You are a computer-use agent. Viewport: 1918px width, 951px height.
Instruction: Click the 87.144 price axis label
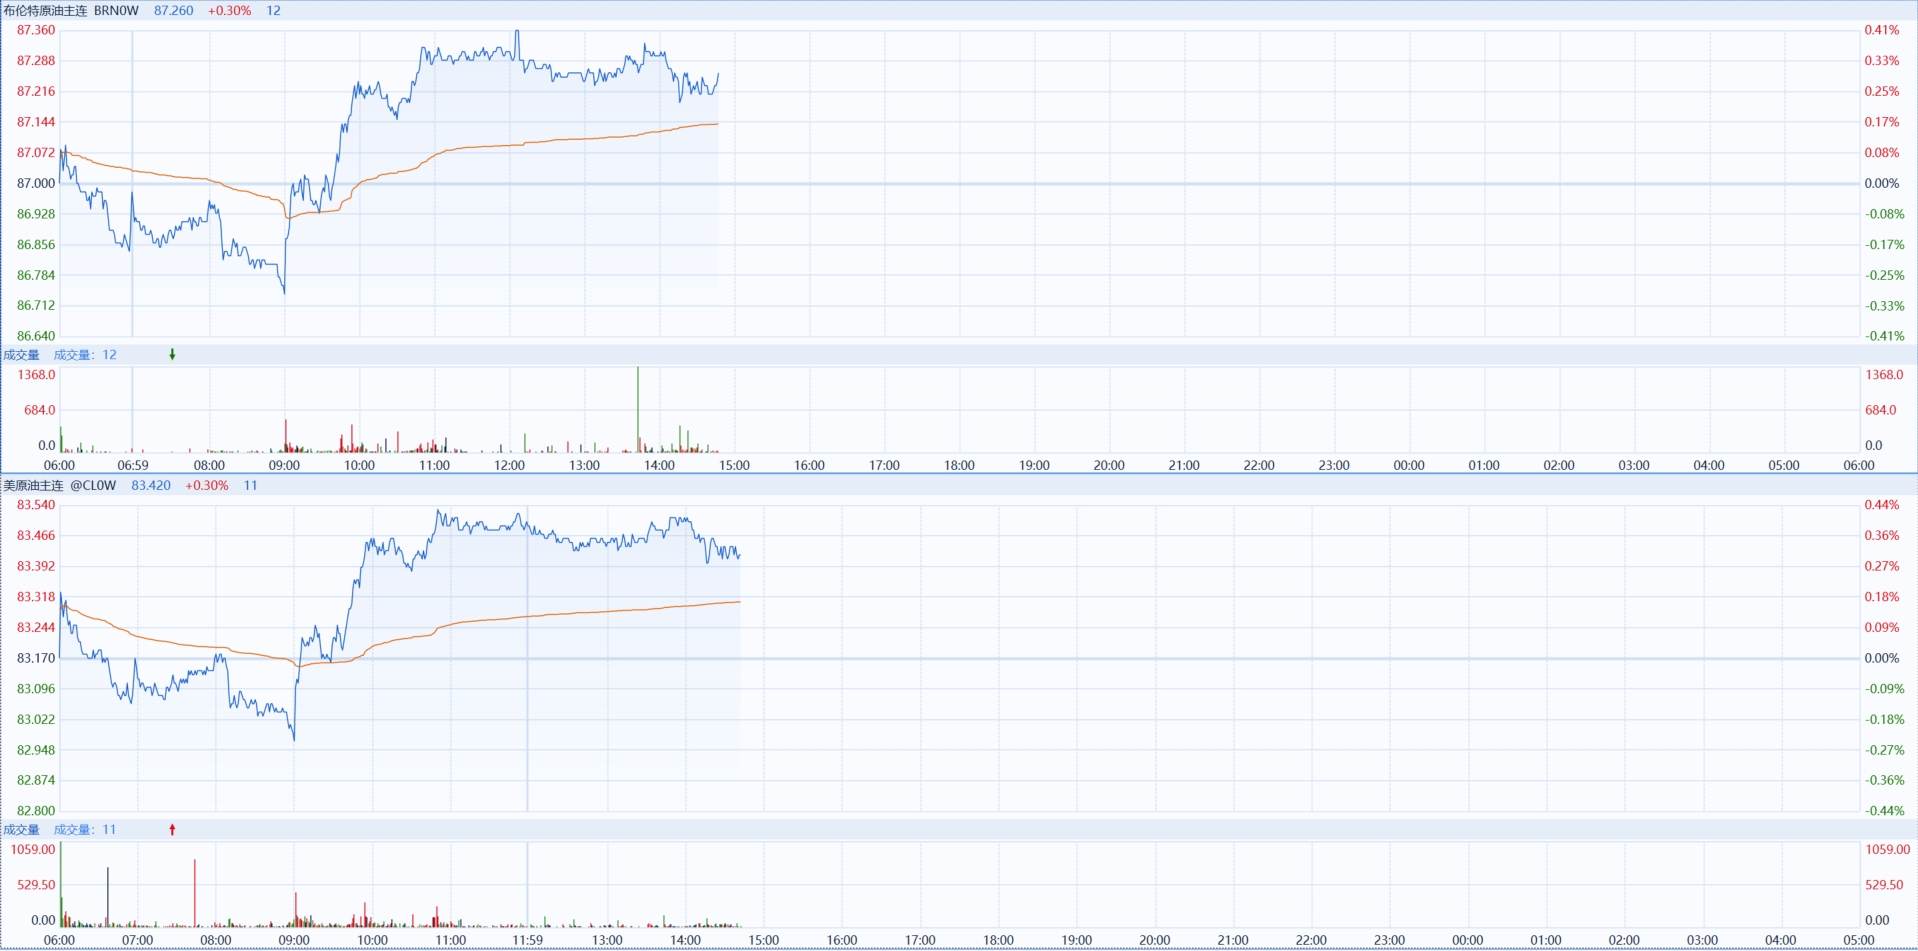(x=36, y=122)
